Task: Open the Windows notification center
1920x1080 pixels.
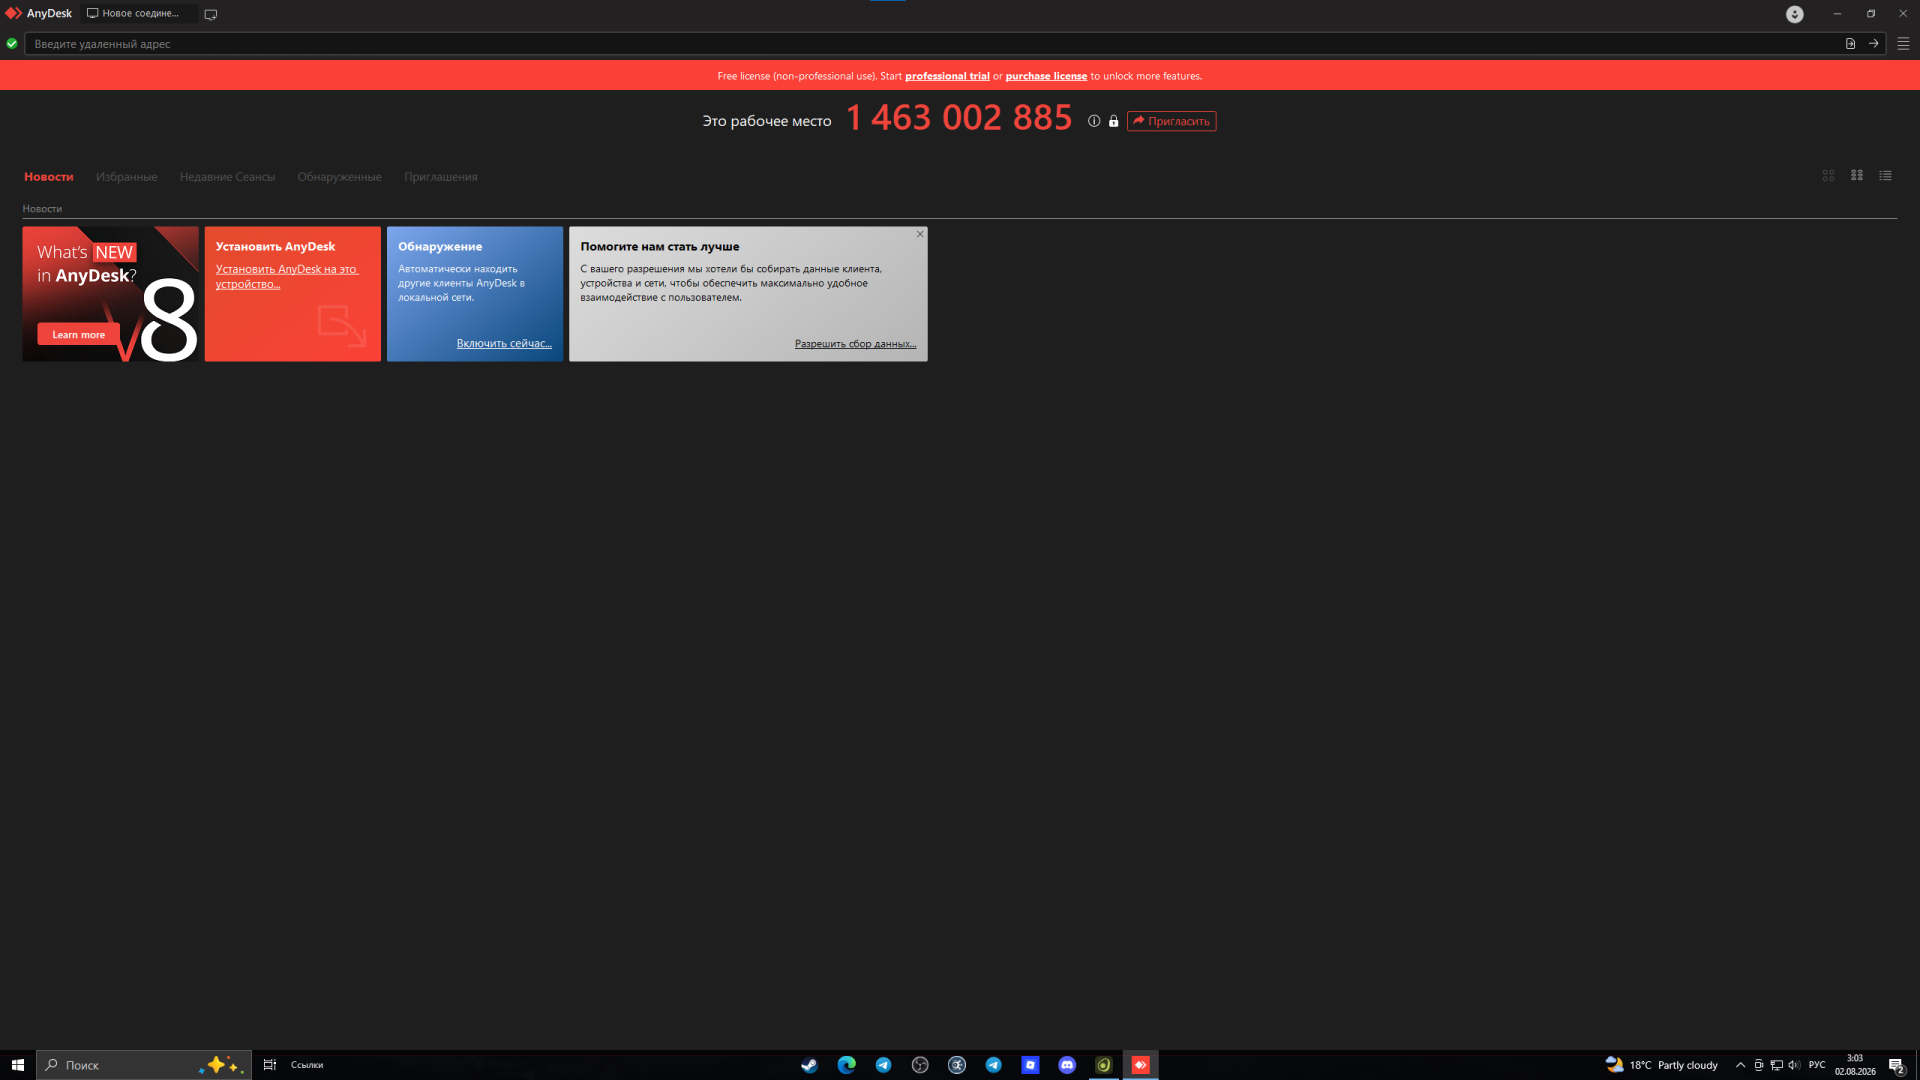Action: tap(1896, 1065)
